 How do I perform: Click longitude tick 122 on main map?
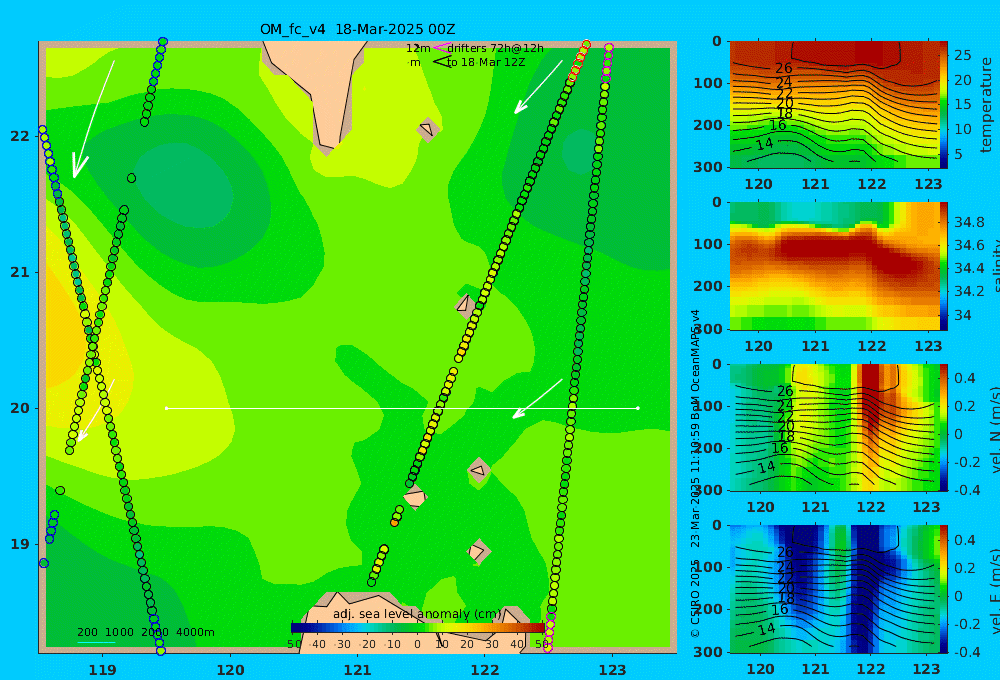pos(485,670)
